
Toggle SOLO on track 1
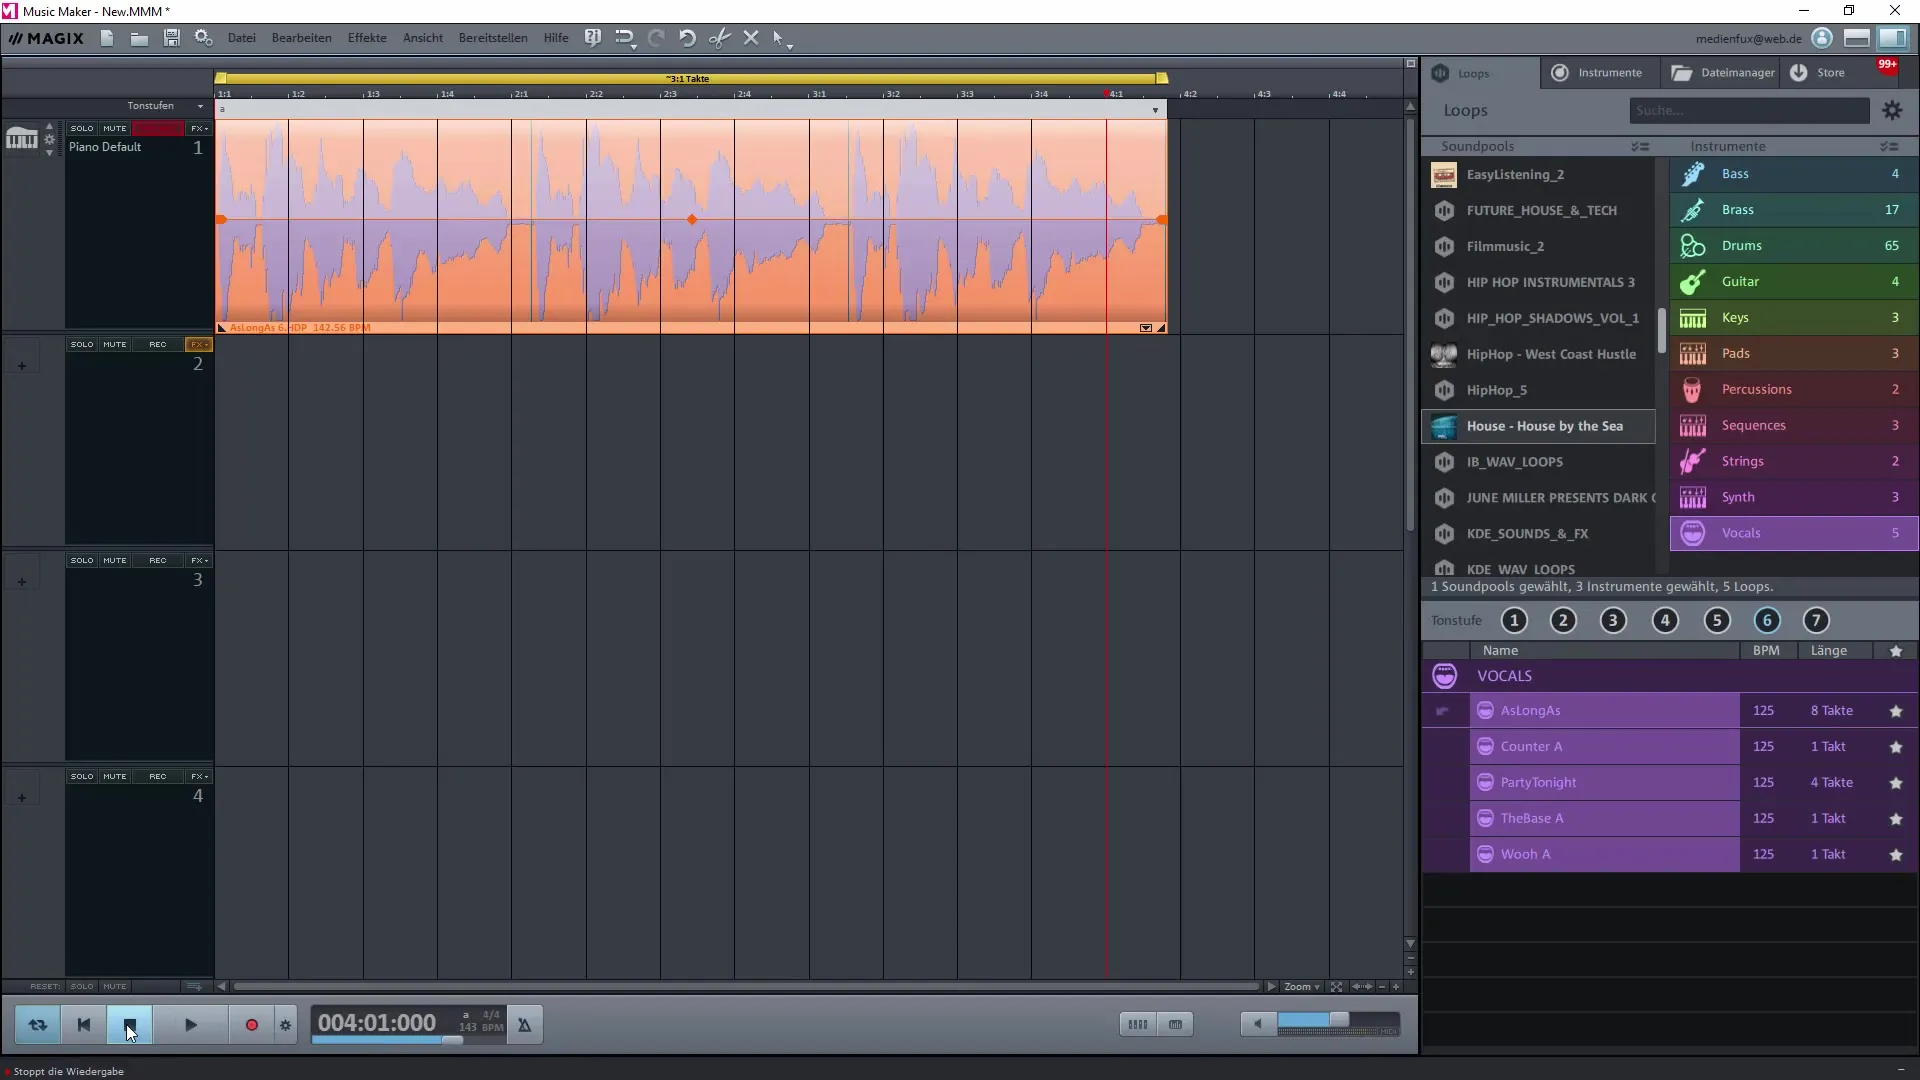tap(82, 128)
